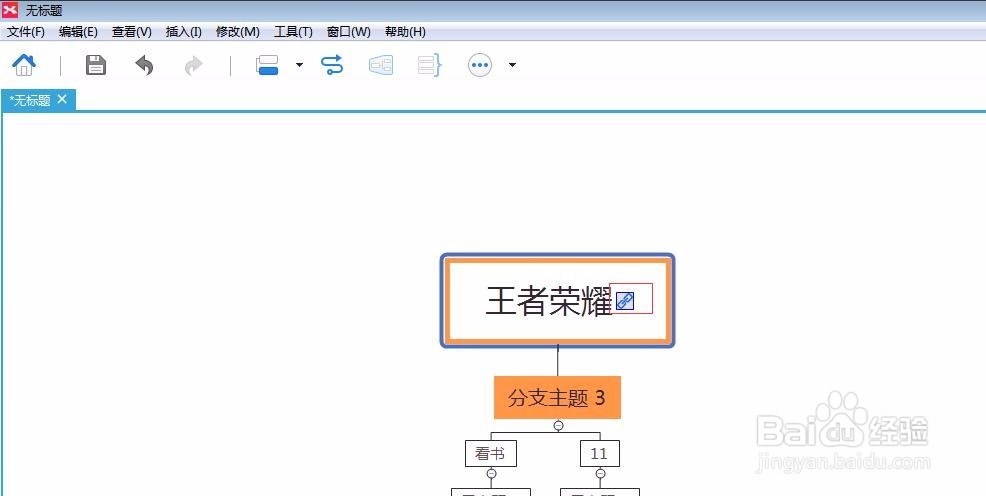Click the XMind app icon in title bar
986x496 pixels.
(9, 10)
